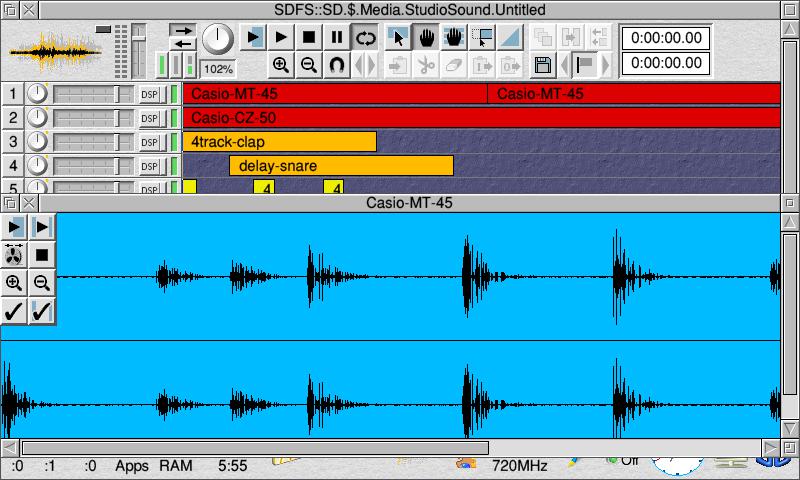Click the track 2 number button
The image size is (800, 480).
[13, 118]
